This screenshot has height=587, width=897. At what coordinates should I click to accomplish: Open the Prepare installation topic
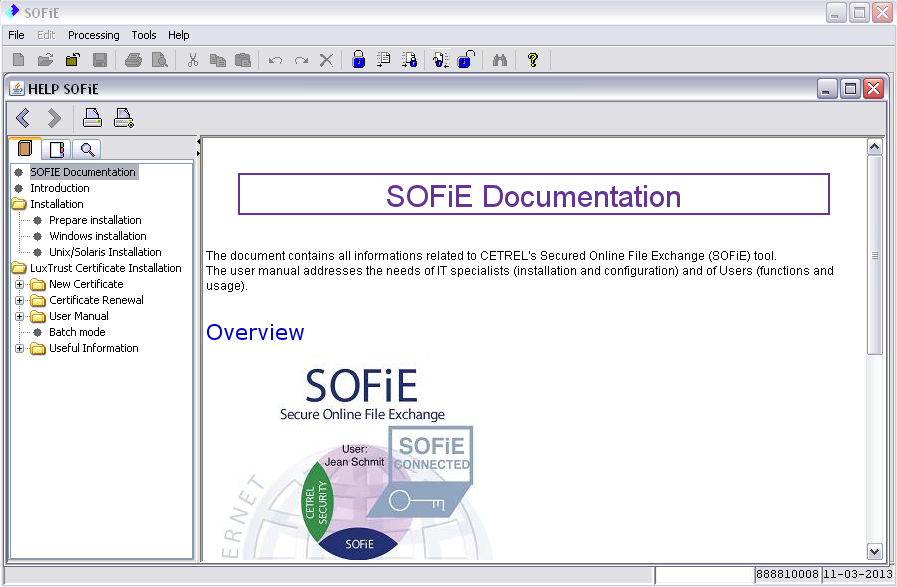coord(95,220)
